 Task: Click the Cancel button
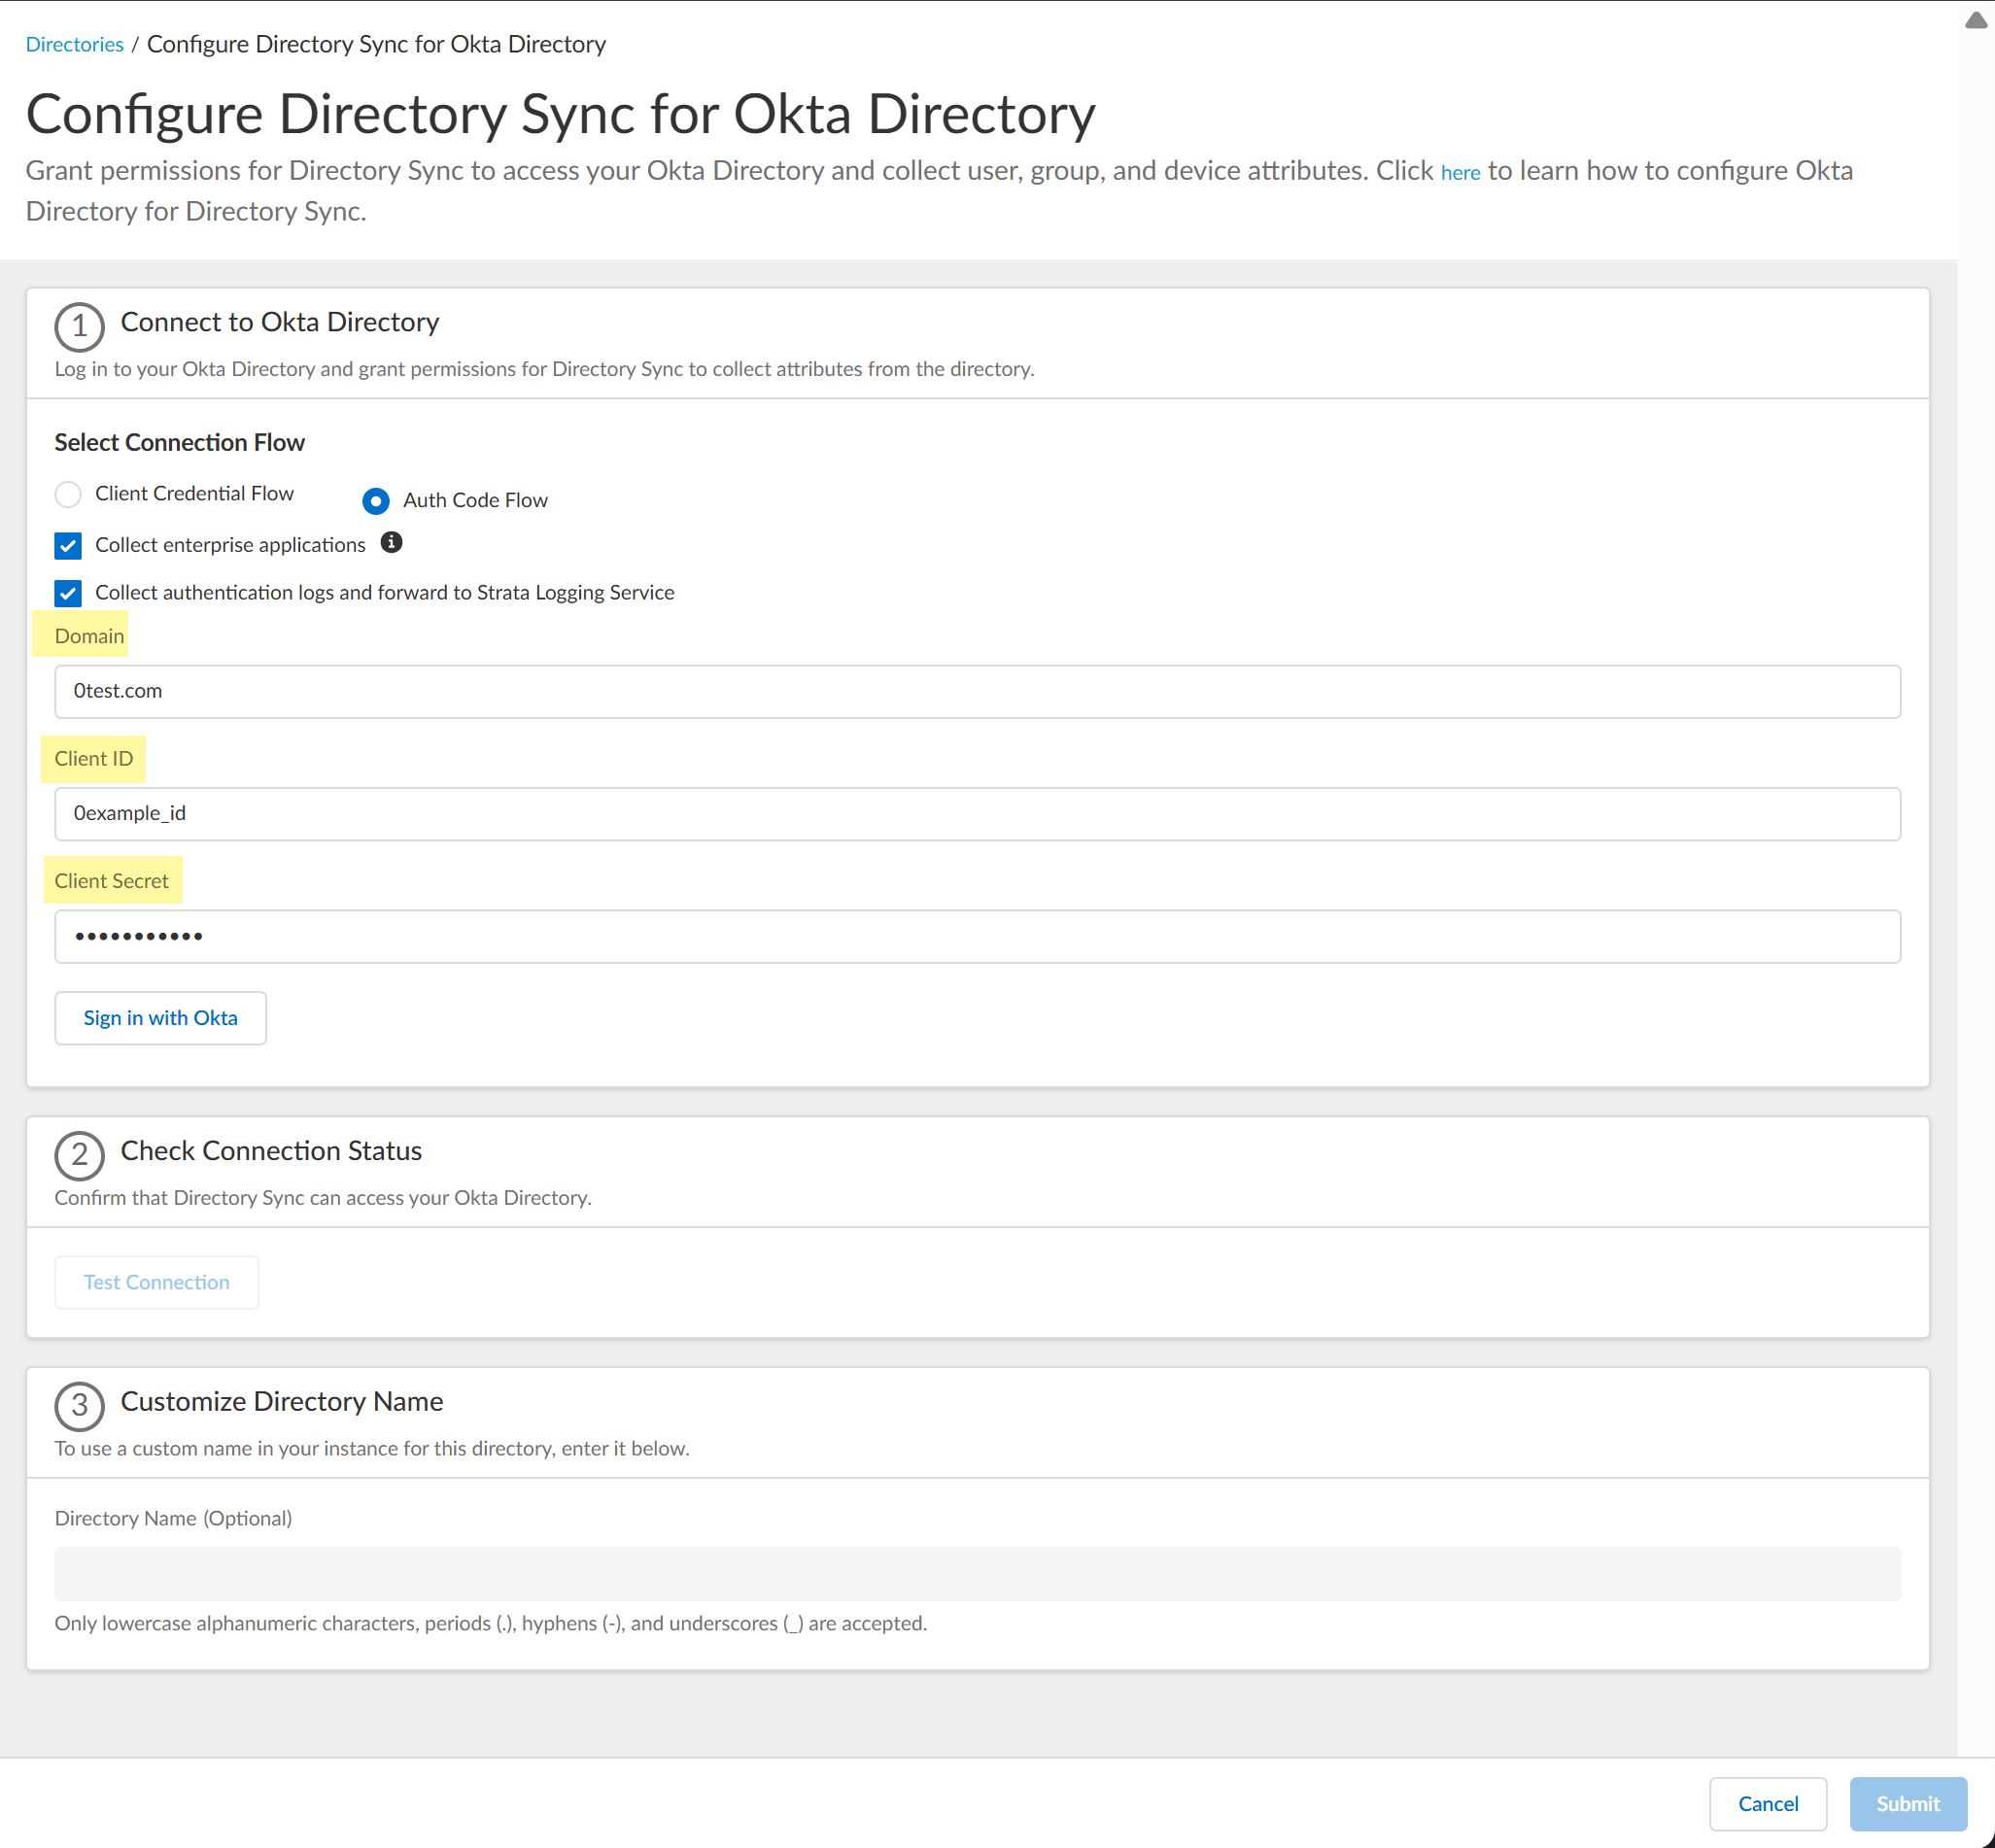(x=1767, y=1803)
